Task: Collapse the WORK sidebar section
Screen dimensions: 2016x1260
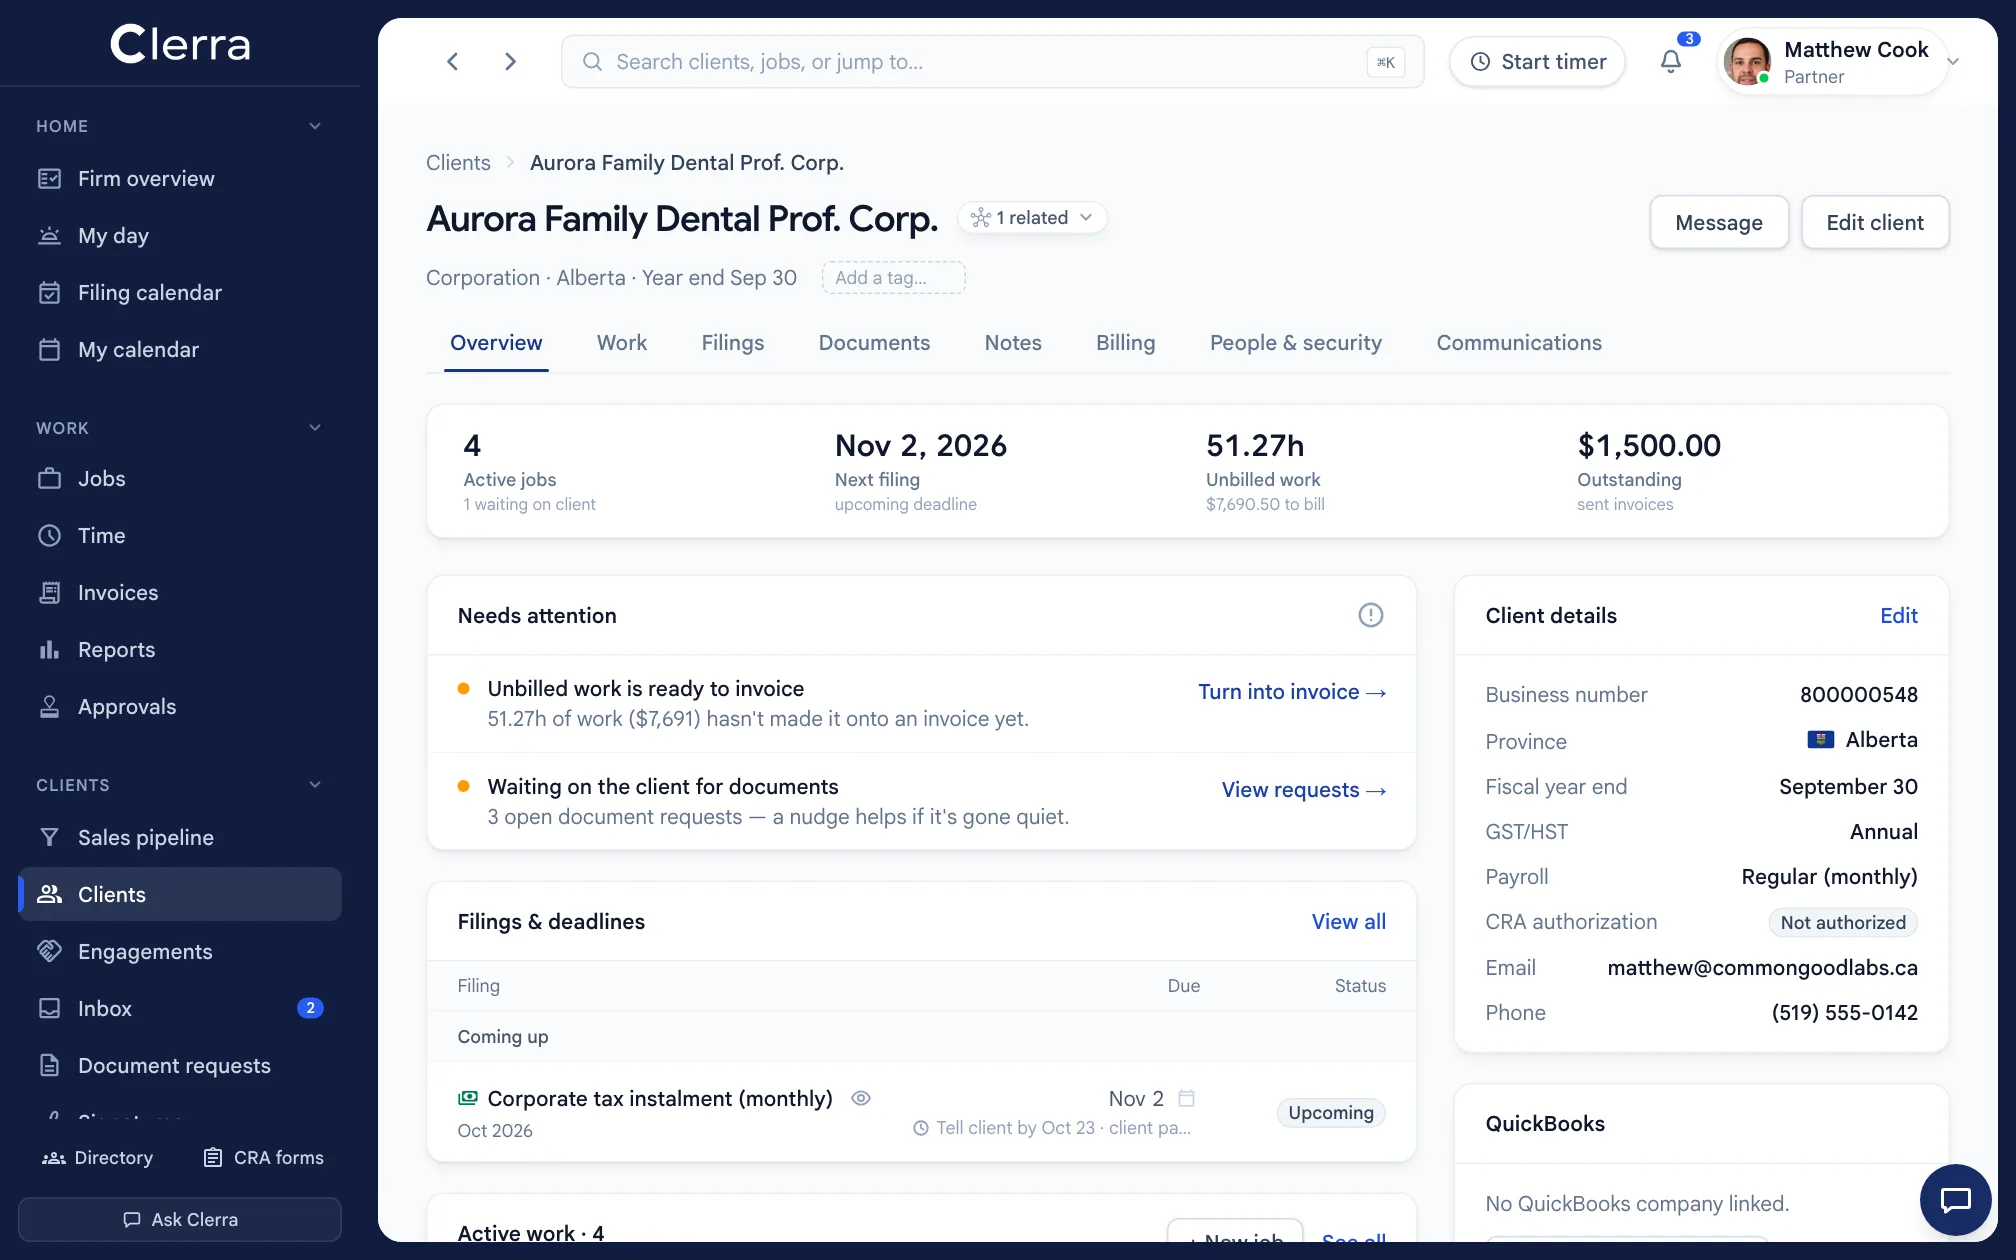Action: coord(315,428)
